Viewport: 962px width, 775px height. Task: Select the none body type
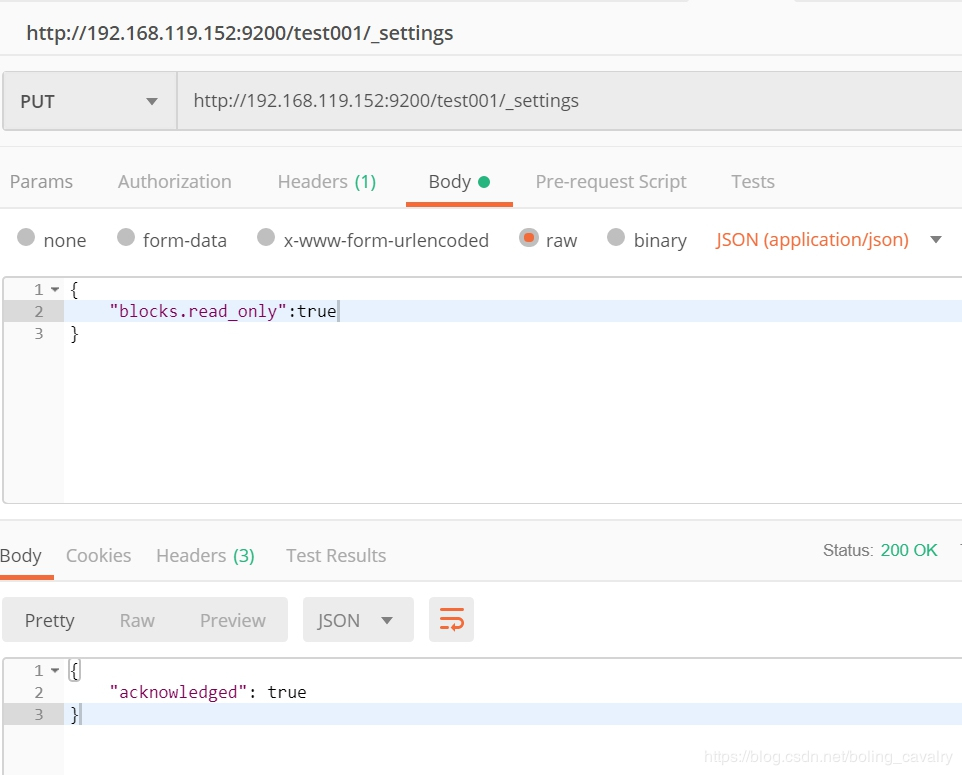(26, 237)
